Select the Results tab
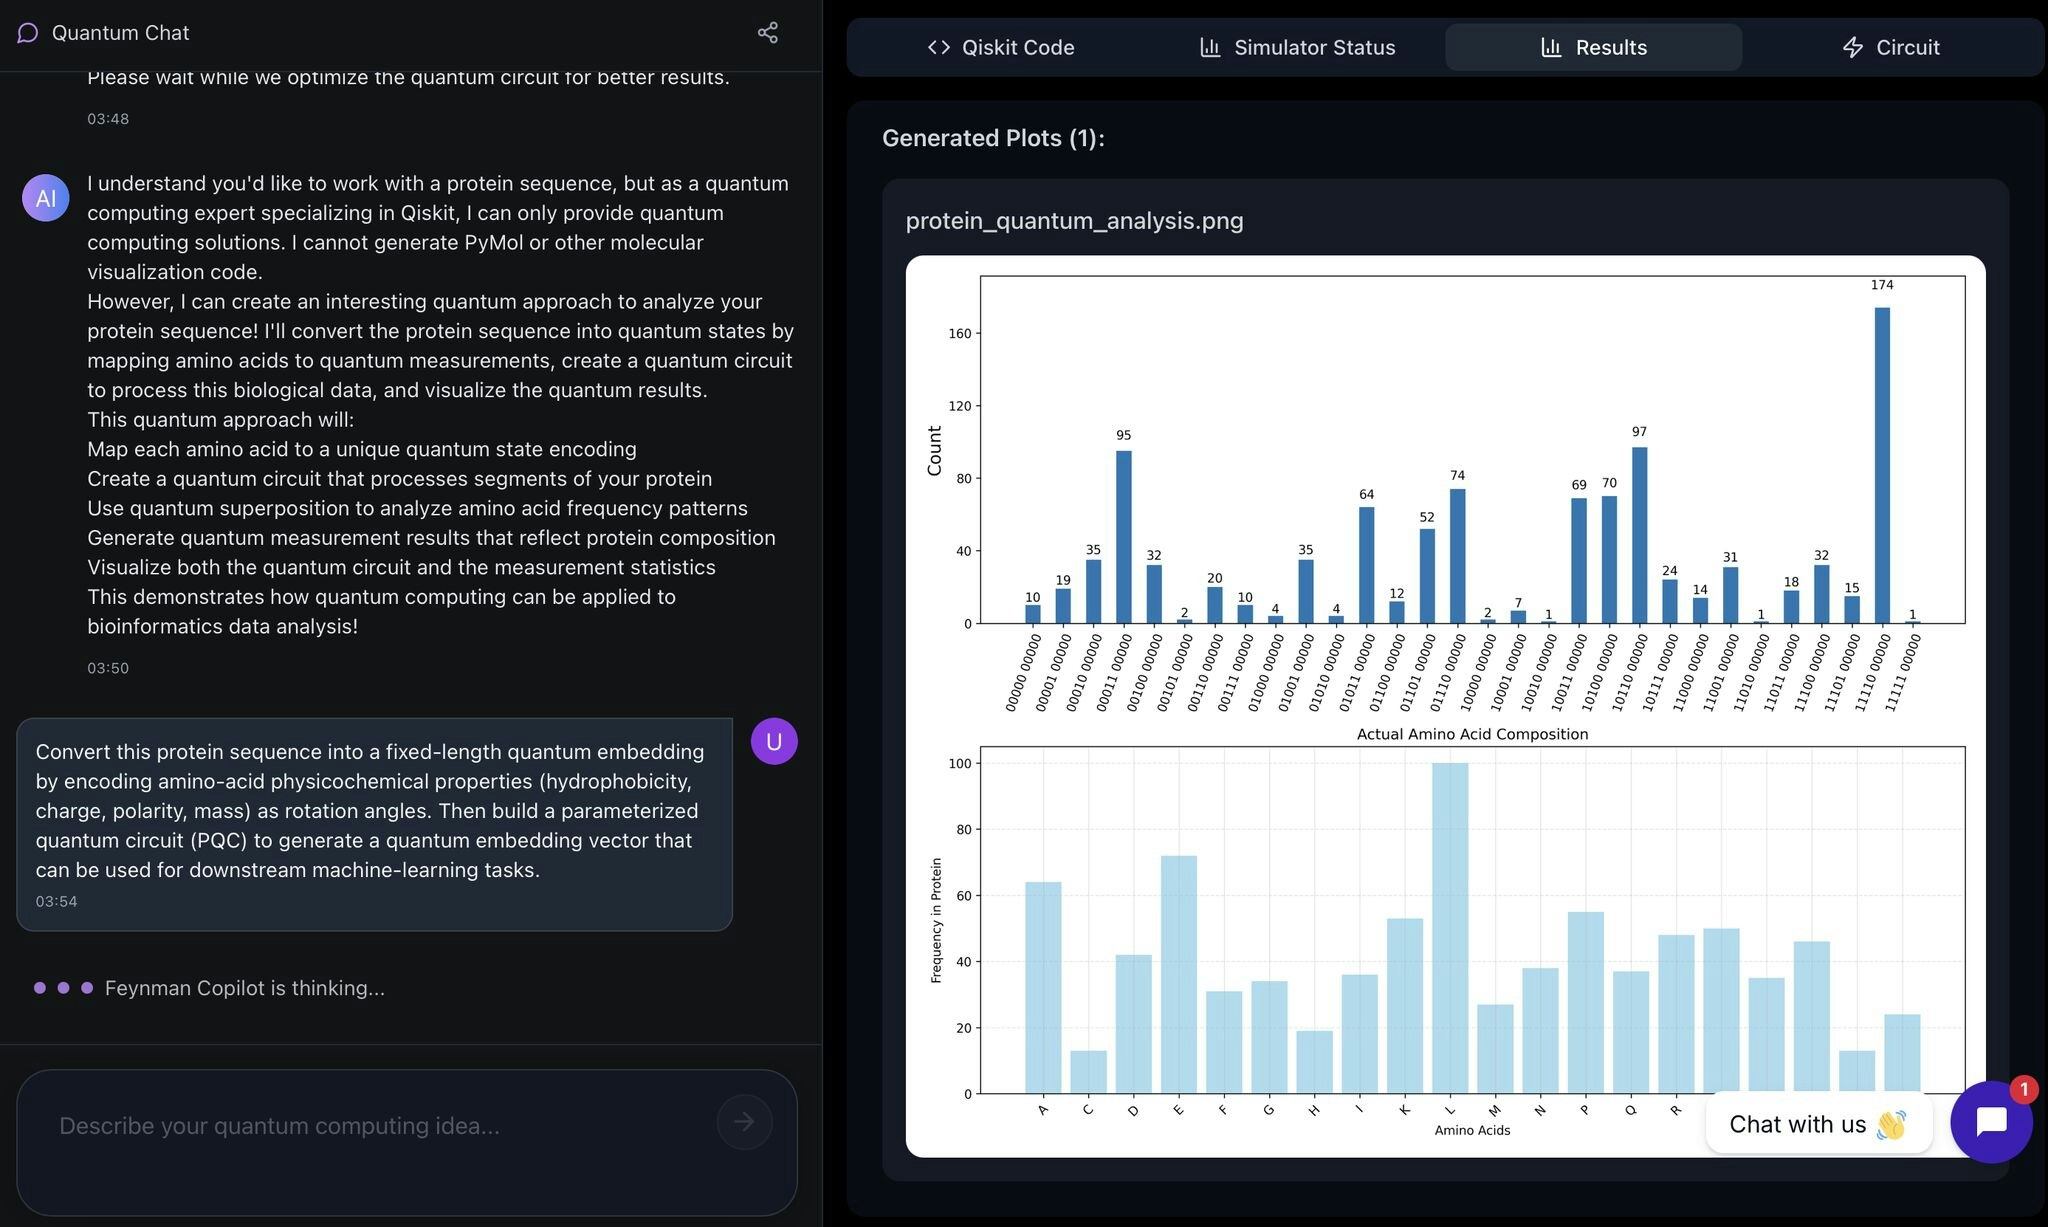 click(x=1594, y=47)
